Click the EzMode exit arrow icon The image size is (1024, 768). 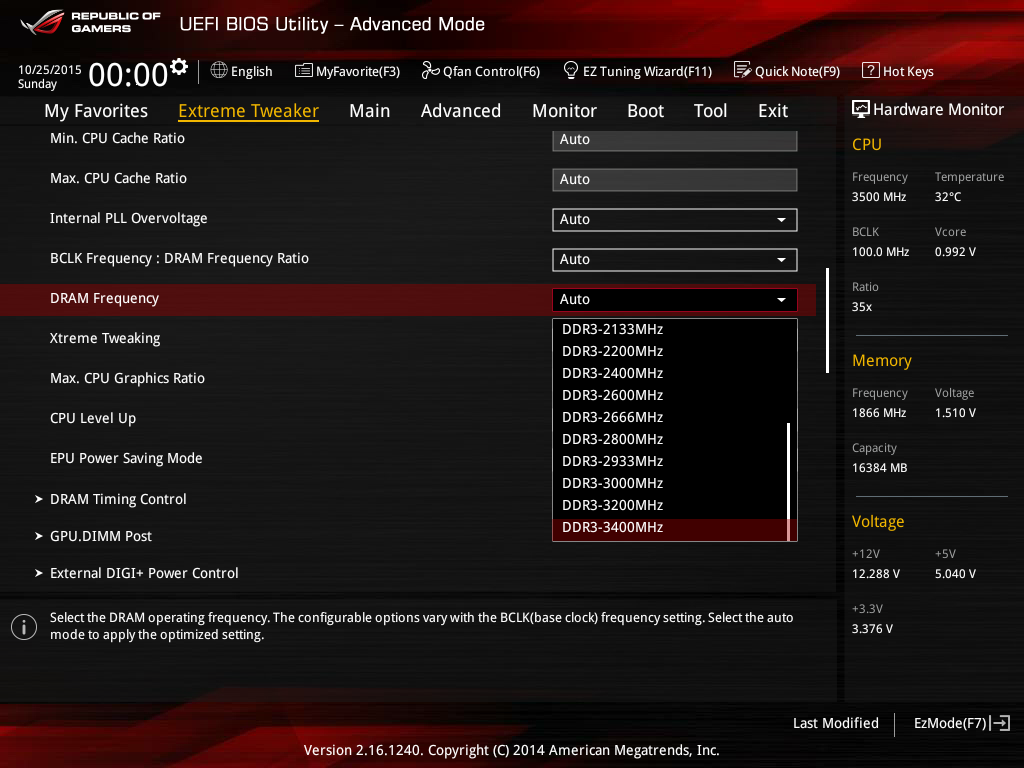1000,723
